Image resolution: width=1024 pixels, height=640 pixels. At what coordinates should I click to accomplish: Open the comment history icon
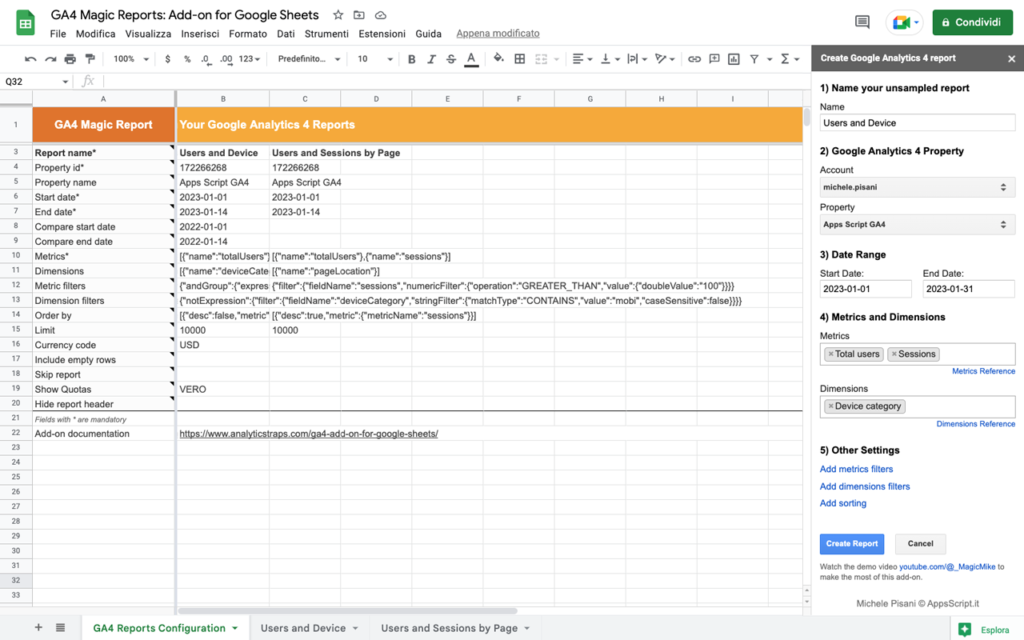click(862, 22)
